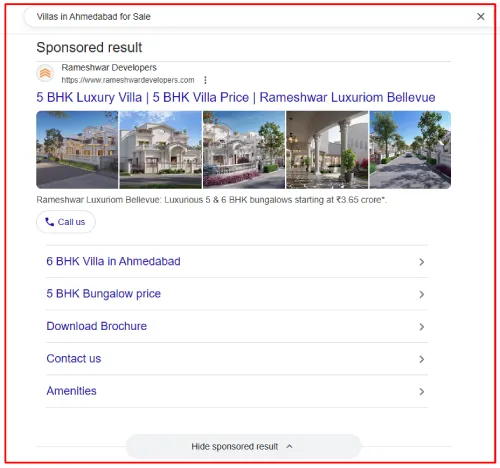Open the 5 BHK Bungalow price link
The image size is (500, 468).
click(104, 294)
